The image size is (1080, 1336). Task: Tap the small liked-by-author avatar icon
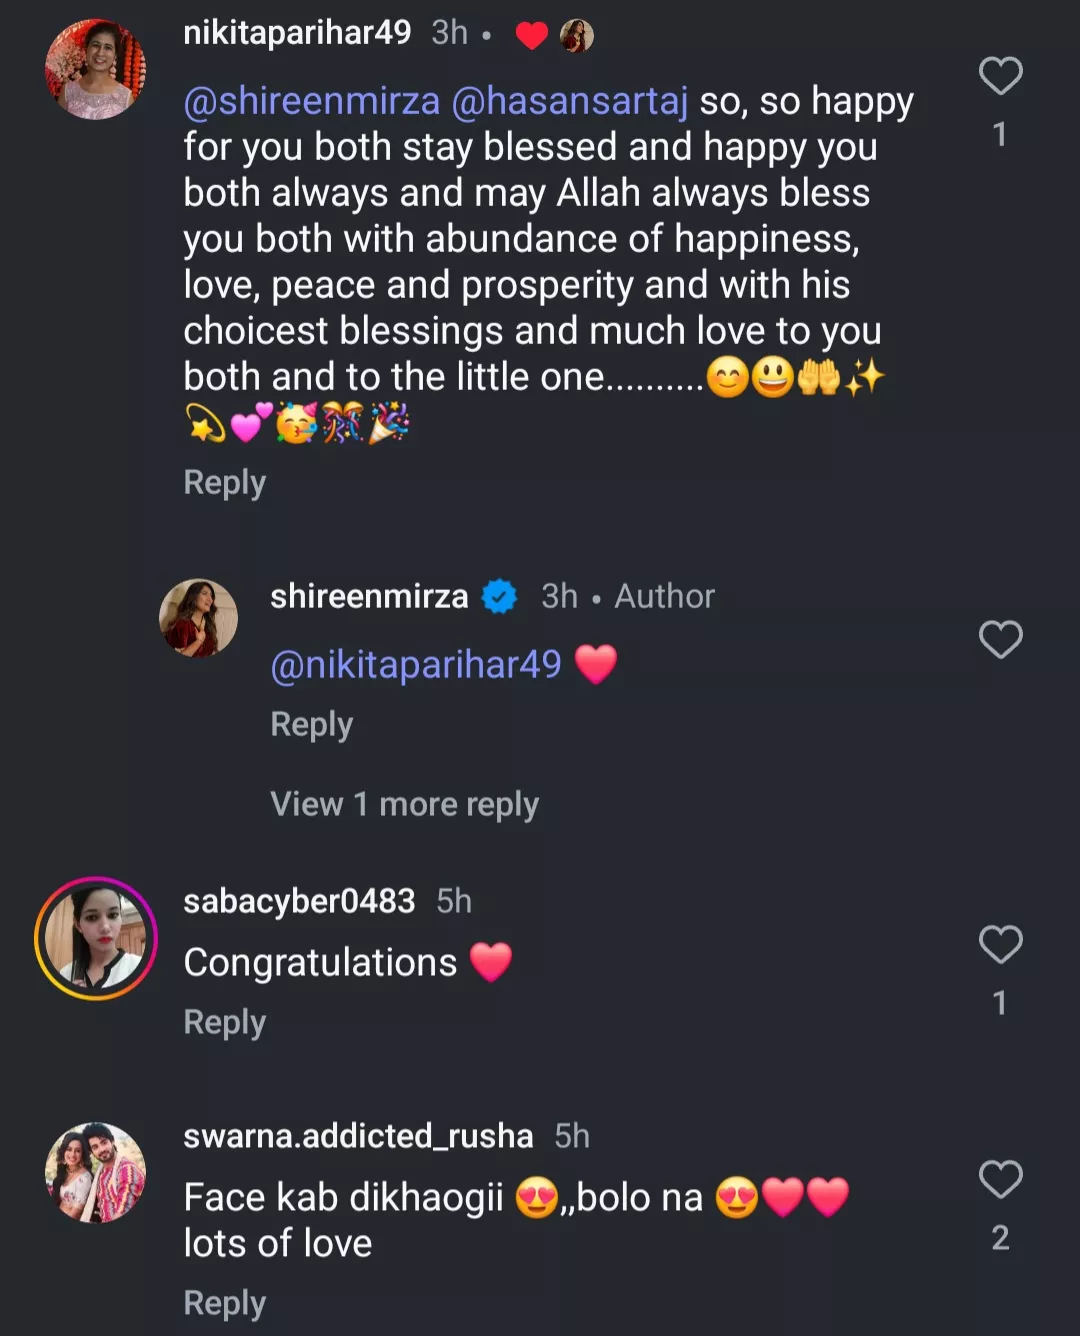click(x=577, y=36)
